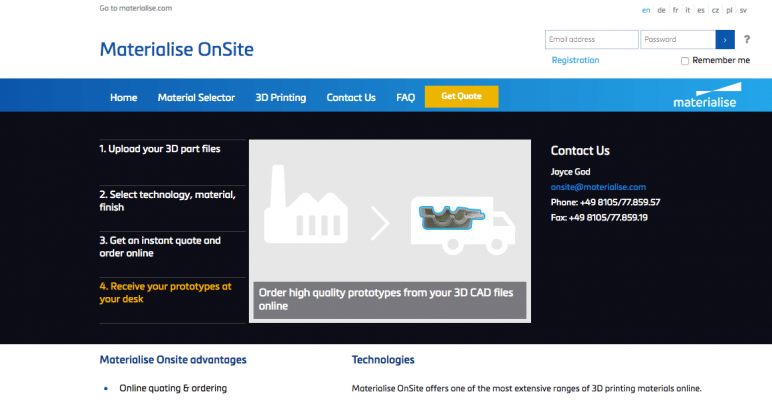Viewport: 772px width, 400px height.
Task: Click the Contact Us heading in the dark panel
Action: click(x=580, y=151)
